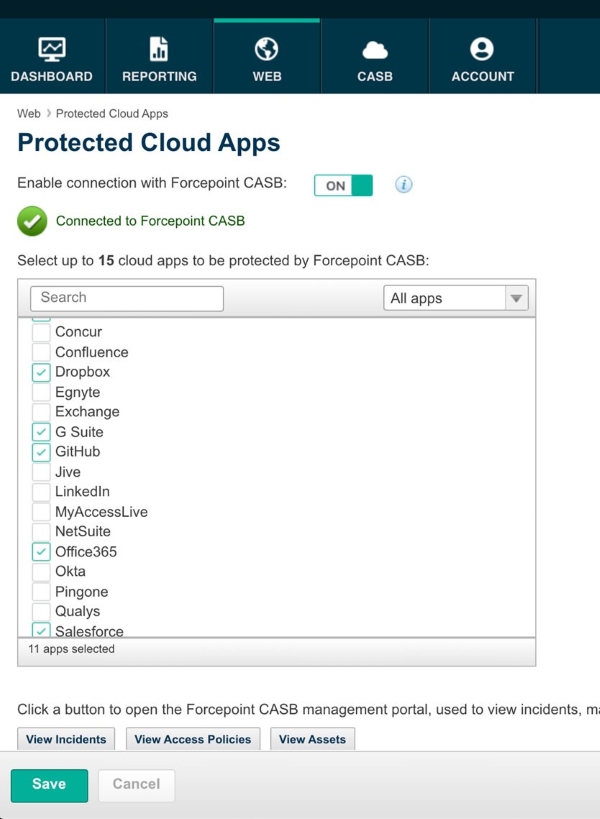Click the View Incidents button
The width and height of the screenshot is (600, 819).
click(66, 740)
